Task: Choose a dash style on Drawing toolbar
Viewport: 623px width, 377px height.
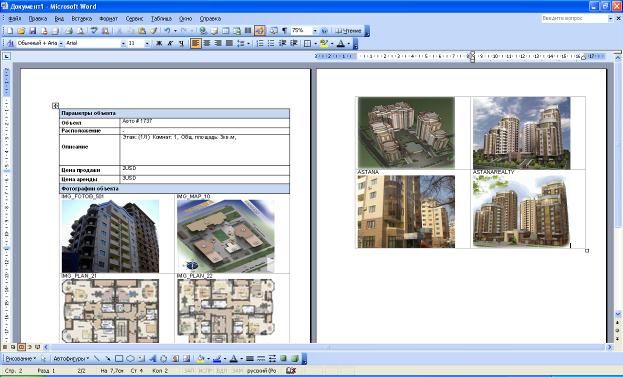Action: 261,359
